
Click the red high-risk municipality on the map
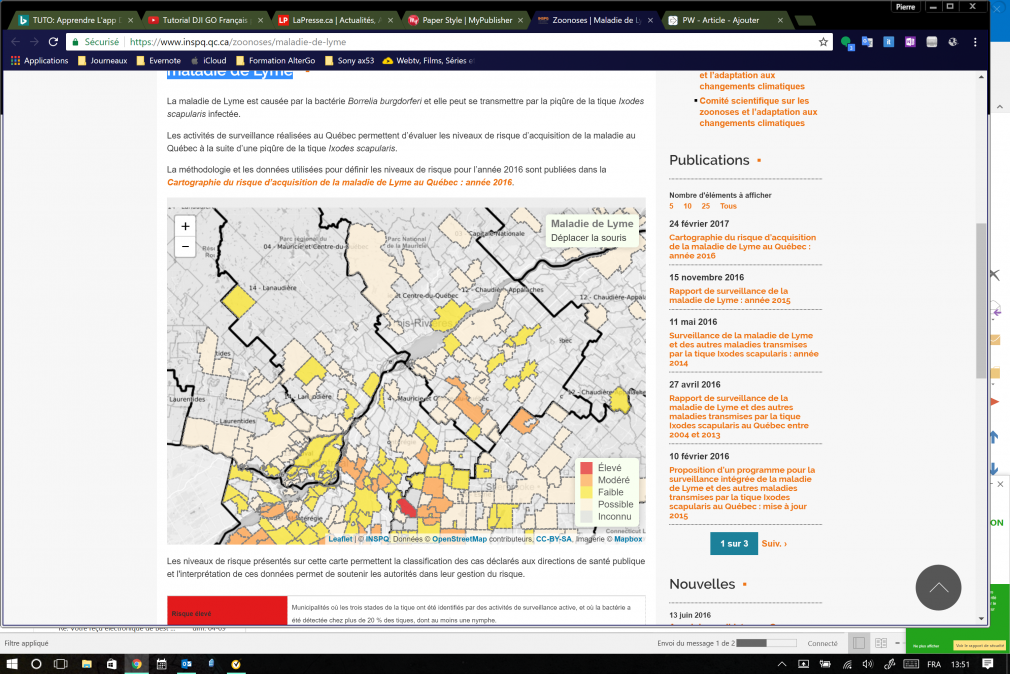tap(406, 507)
